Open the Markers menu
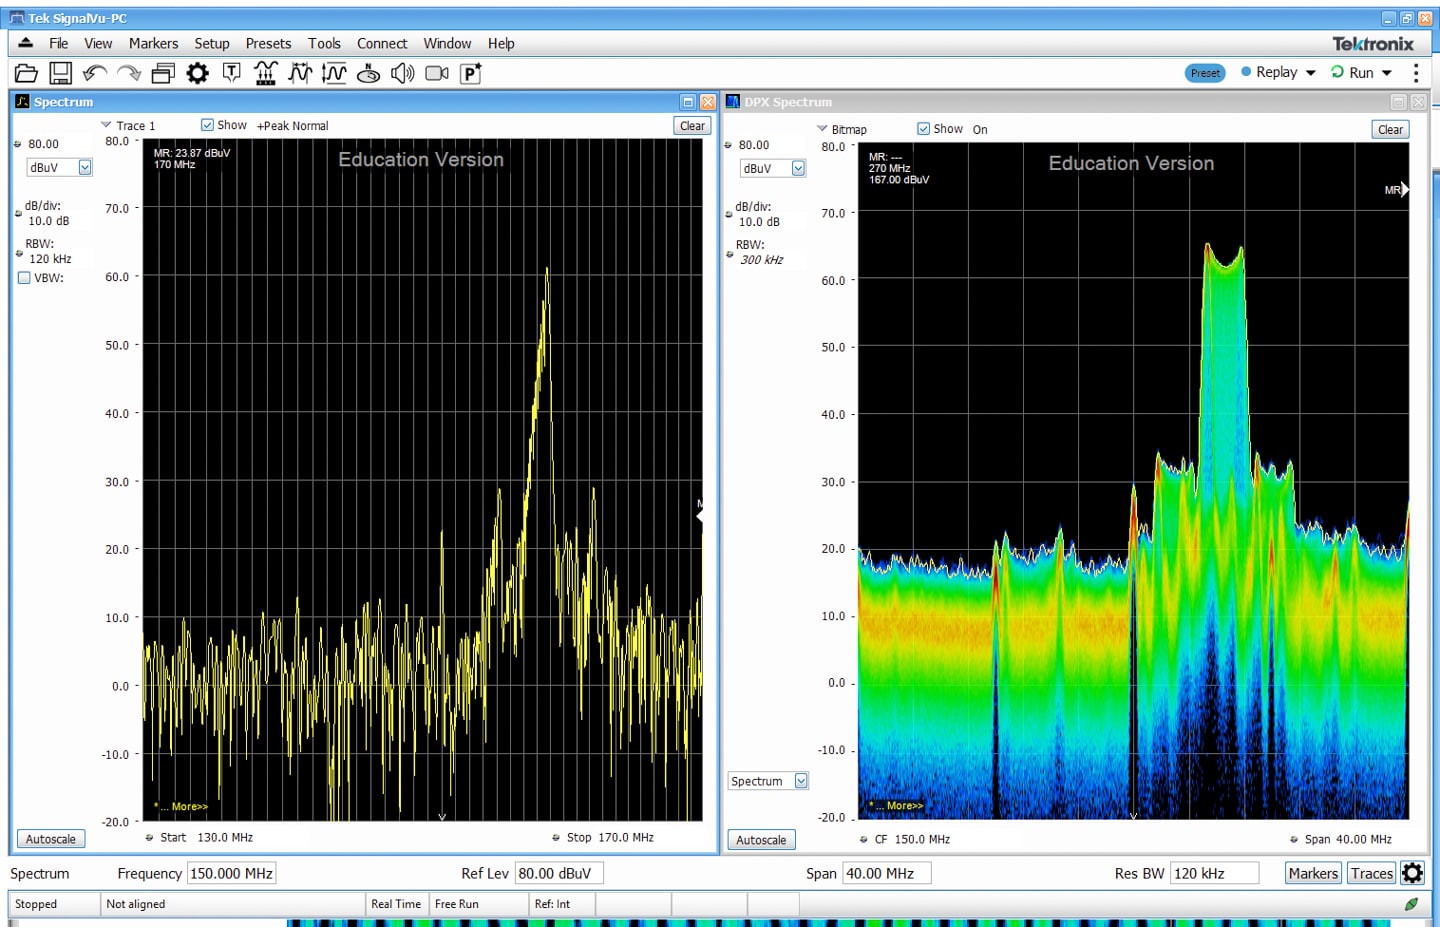The image size is (1440, 927). click(x=153, y=43)
